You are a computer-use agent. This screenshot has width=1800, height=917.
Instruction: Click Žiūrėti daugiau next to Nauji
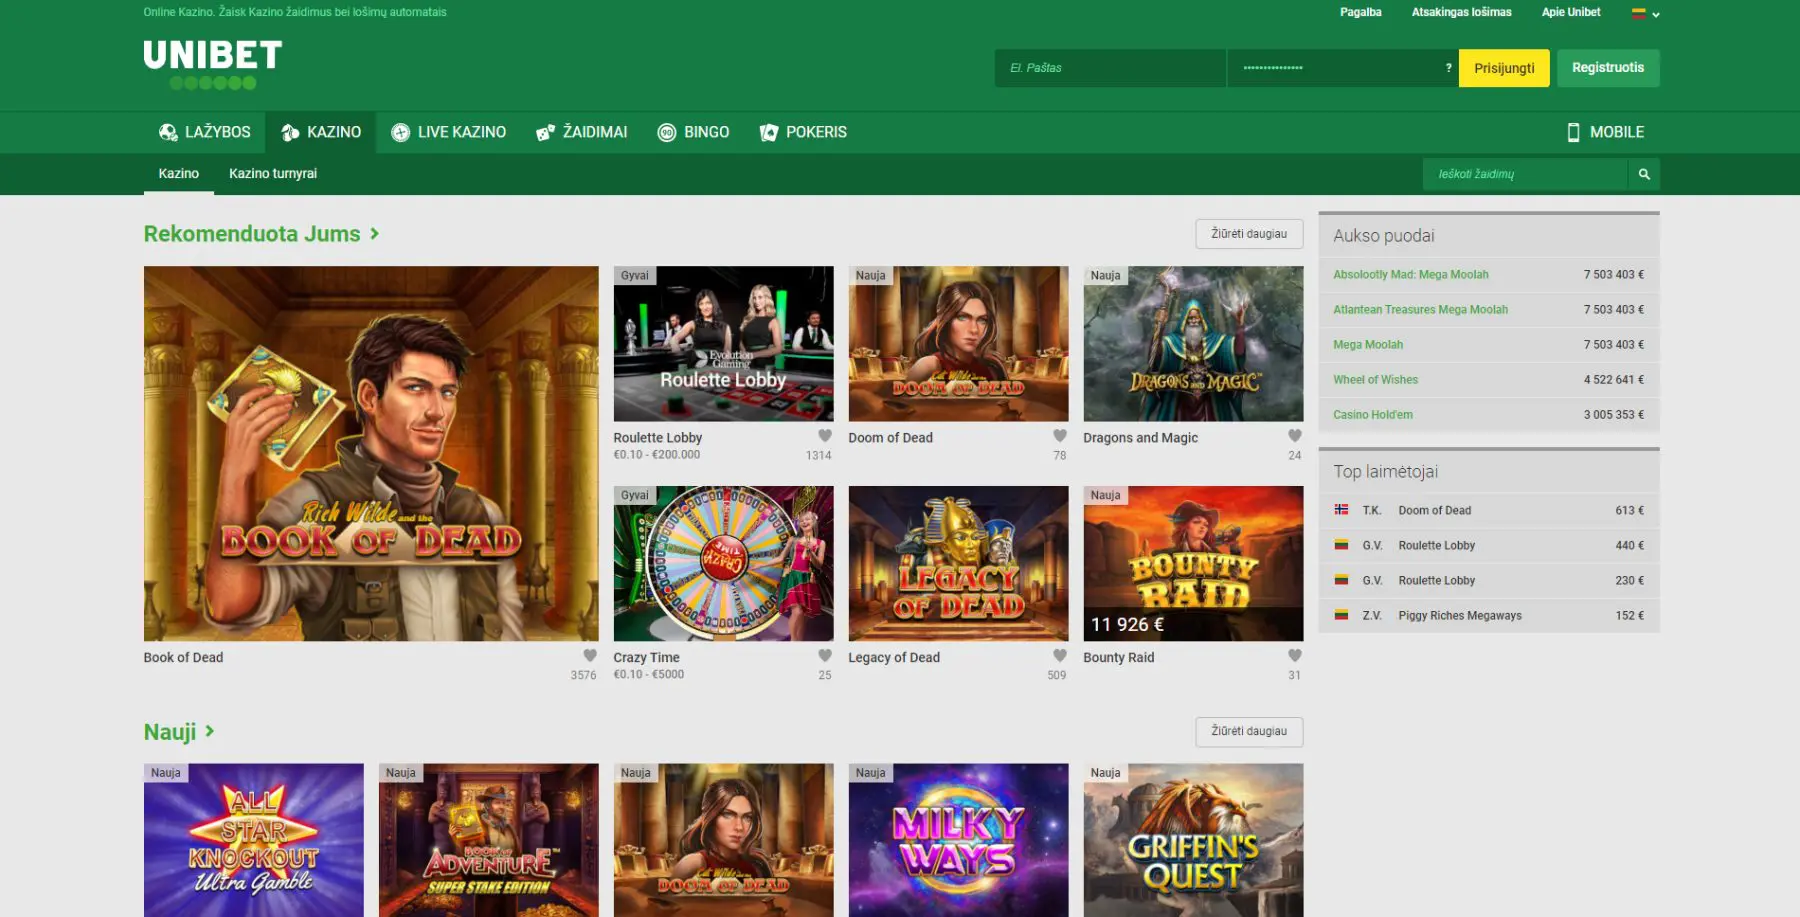1248,731
